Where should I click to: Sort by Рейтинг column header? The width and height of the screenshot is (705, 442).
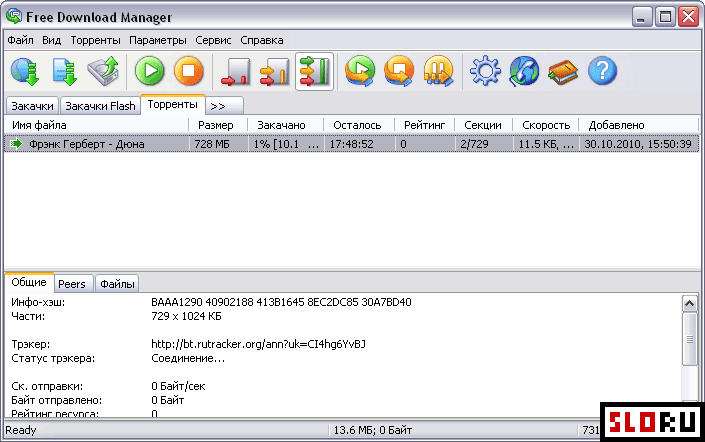click(424, 125)
